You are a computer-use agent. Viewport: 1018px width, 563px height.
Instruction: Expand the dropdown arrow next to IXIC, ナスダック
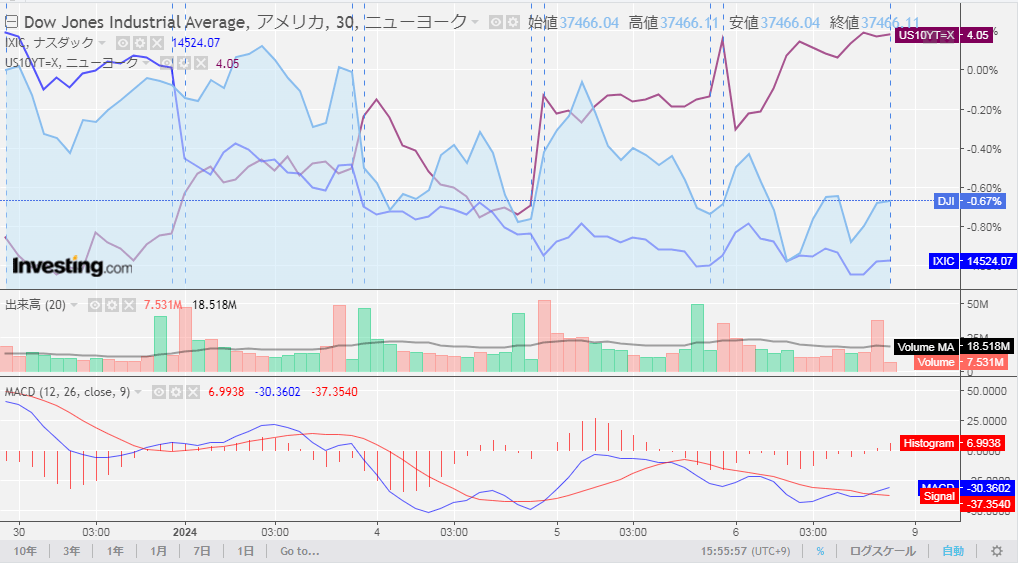[x=103, y=43]
